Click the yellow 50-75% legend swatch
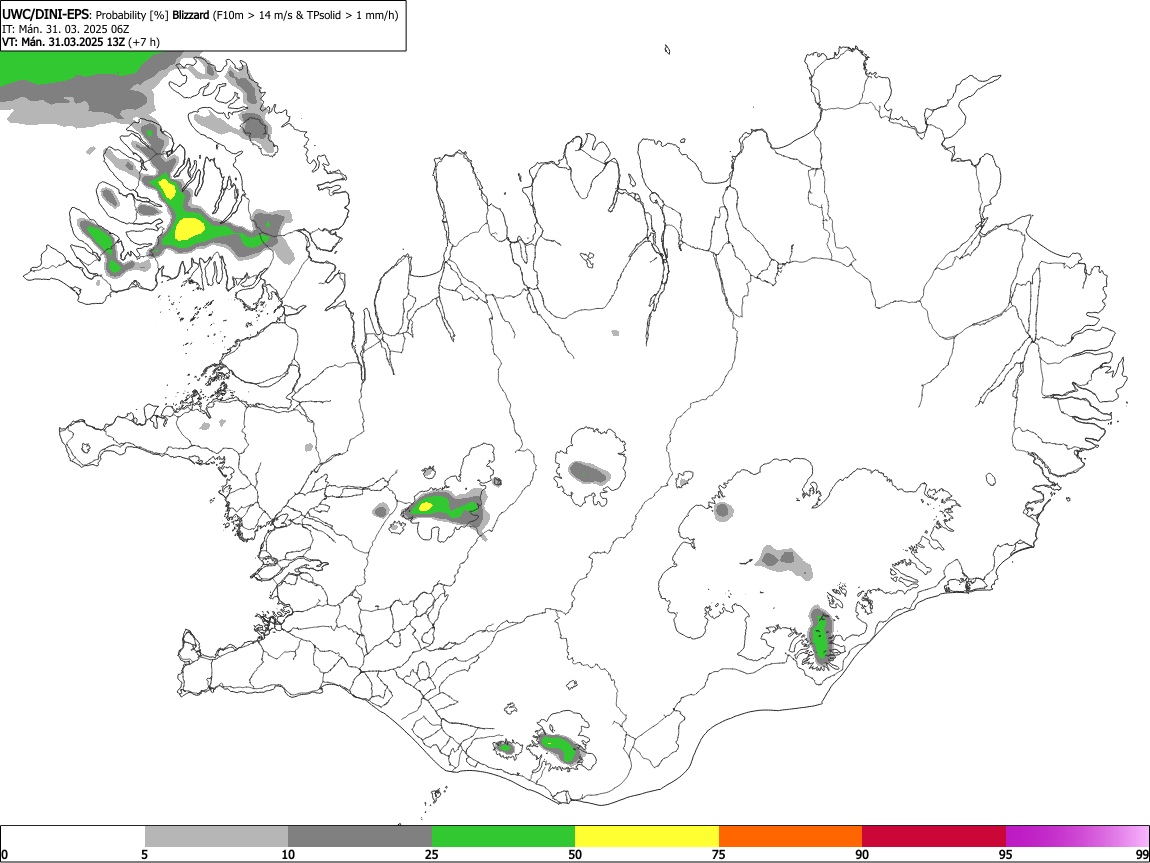This screenshot has width=1150, height=863. click(x=647, y=837)
